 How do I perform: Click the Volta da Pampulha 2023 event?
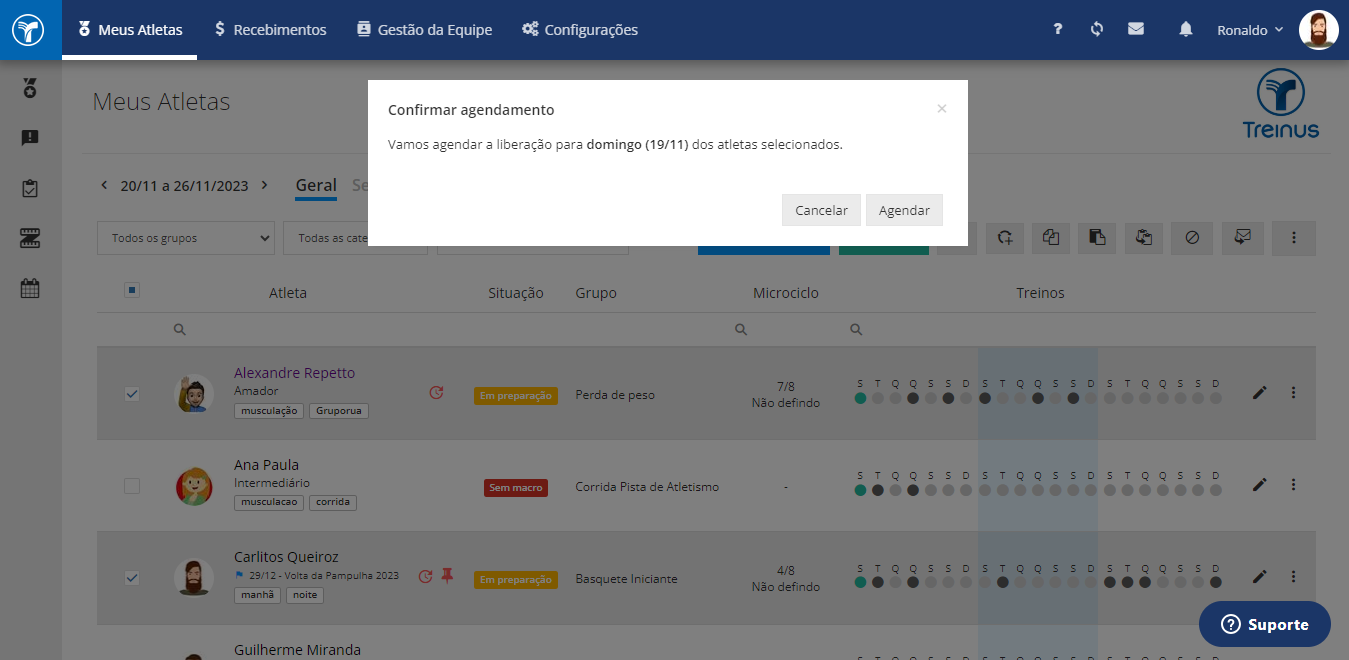[316, 576]
